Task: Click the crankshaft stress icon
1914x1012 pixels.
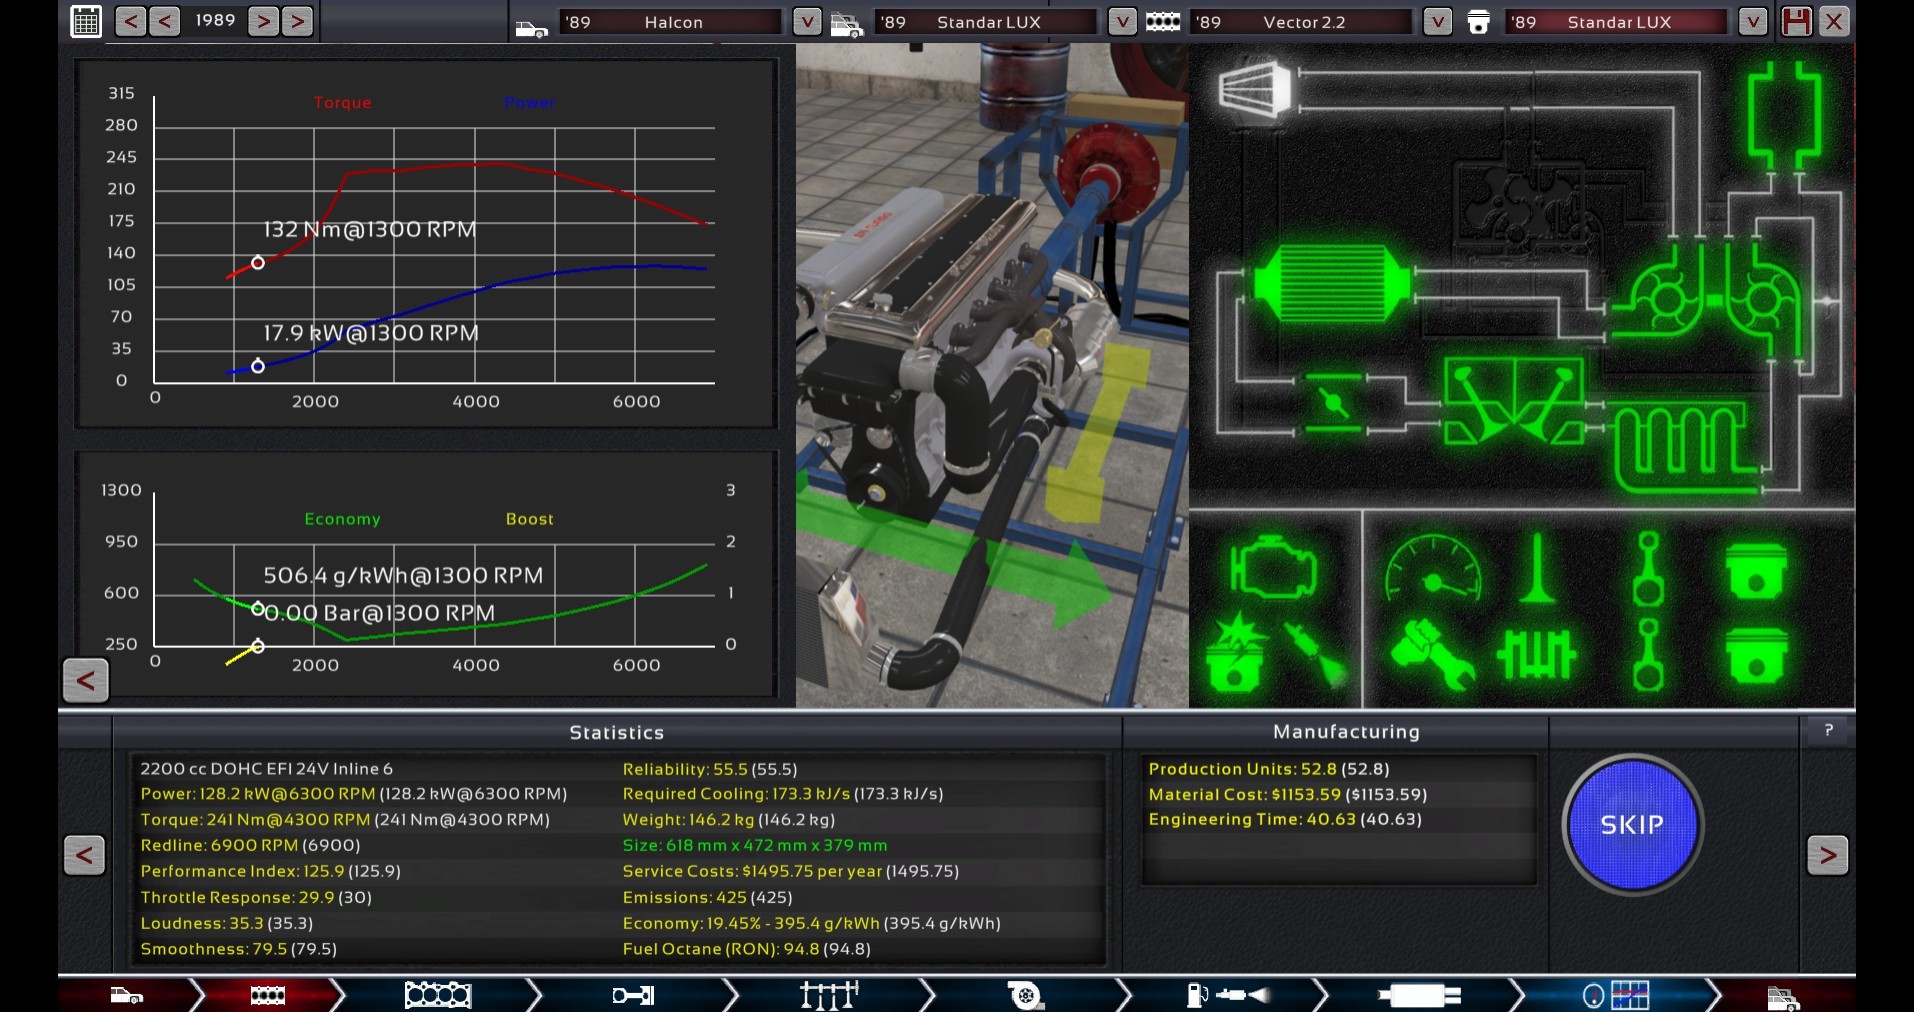Action: (1536, 655)
